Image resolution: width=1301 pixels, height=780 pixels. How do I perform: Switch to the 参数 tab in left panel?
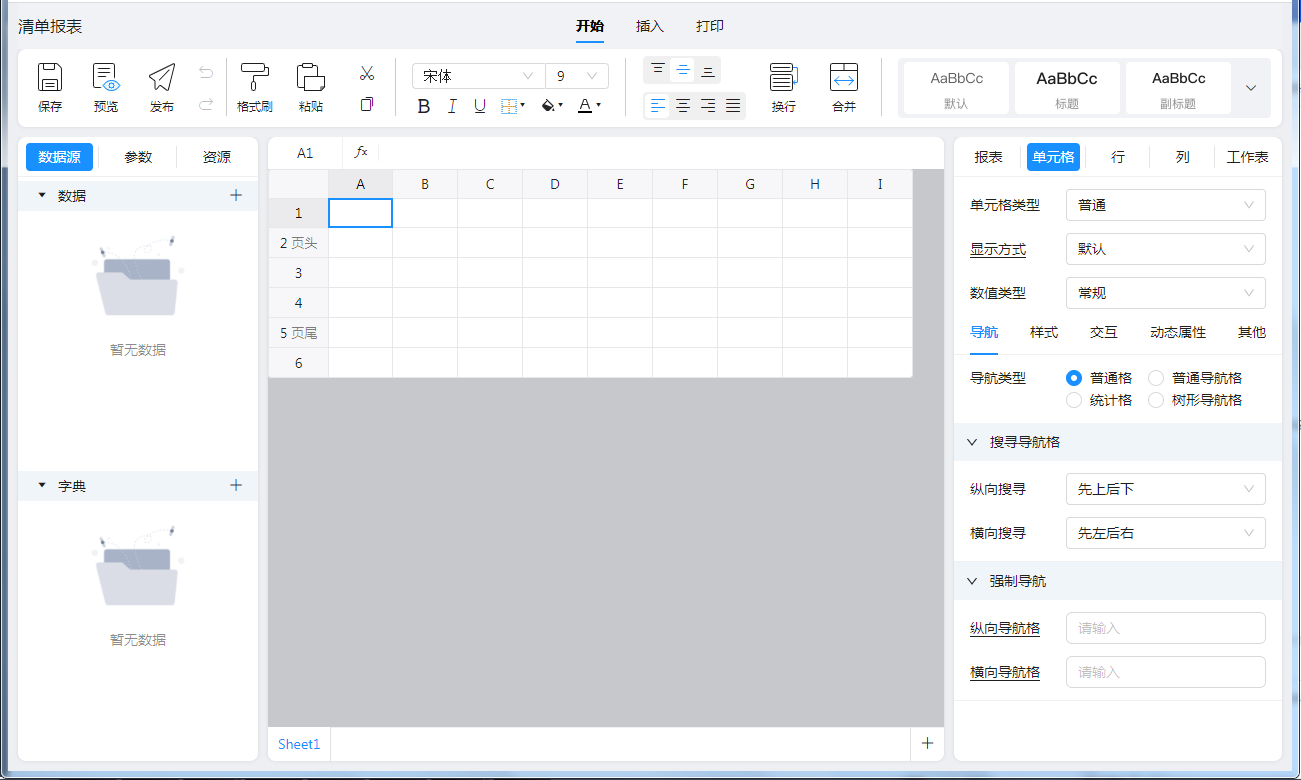coord(138,157)
